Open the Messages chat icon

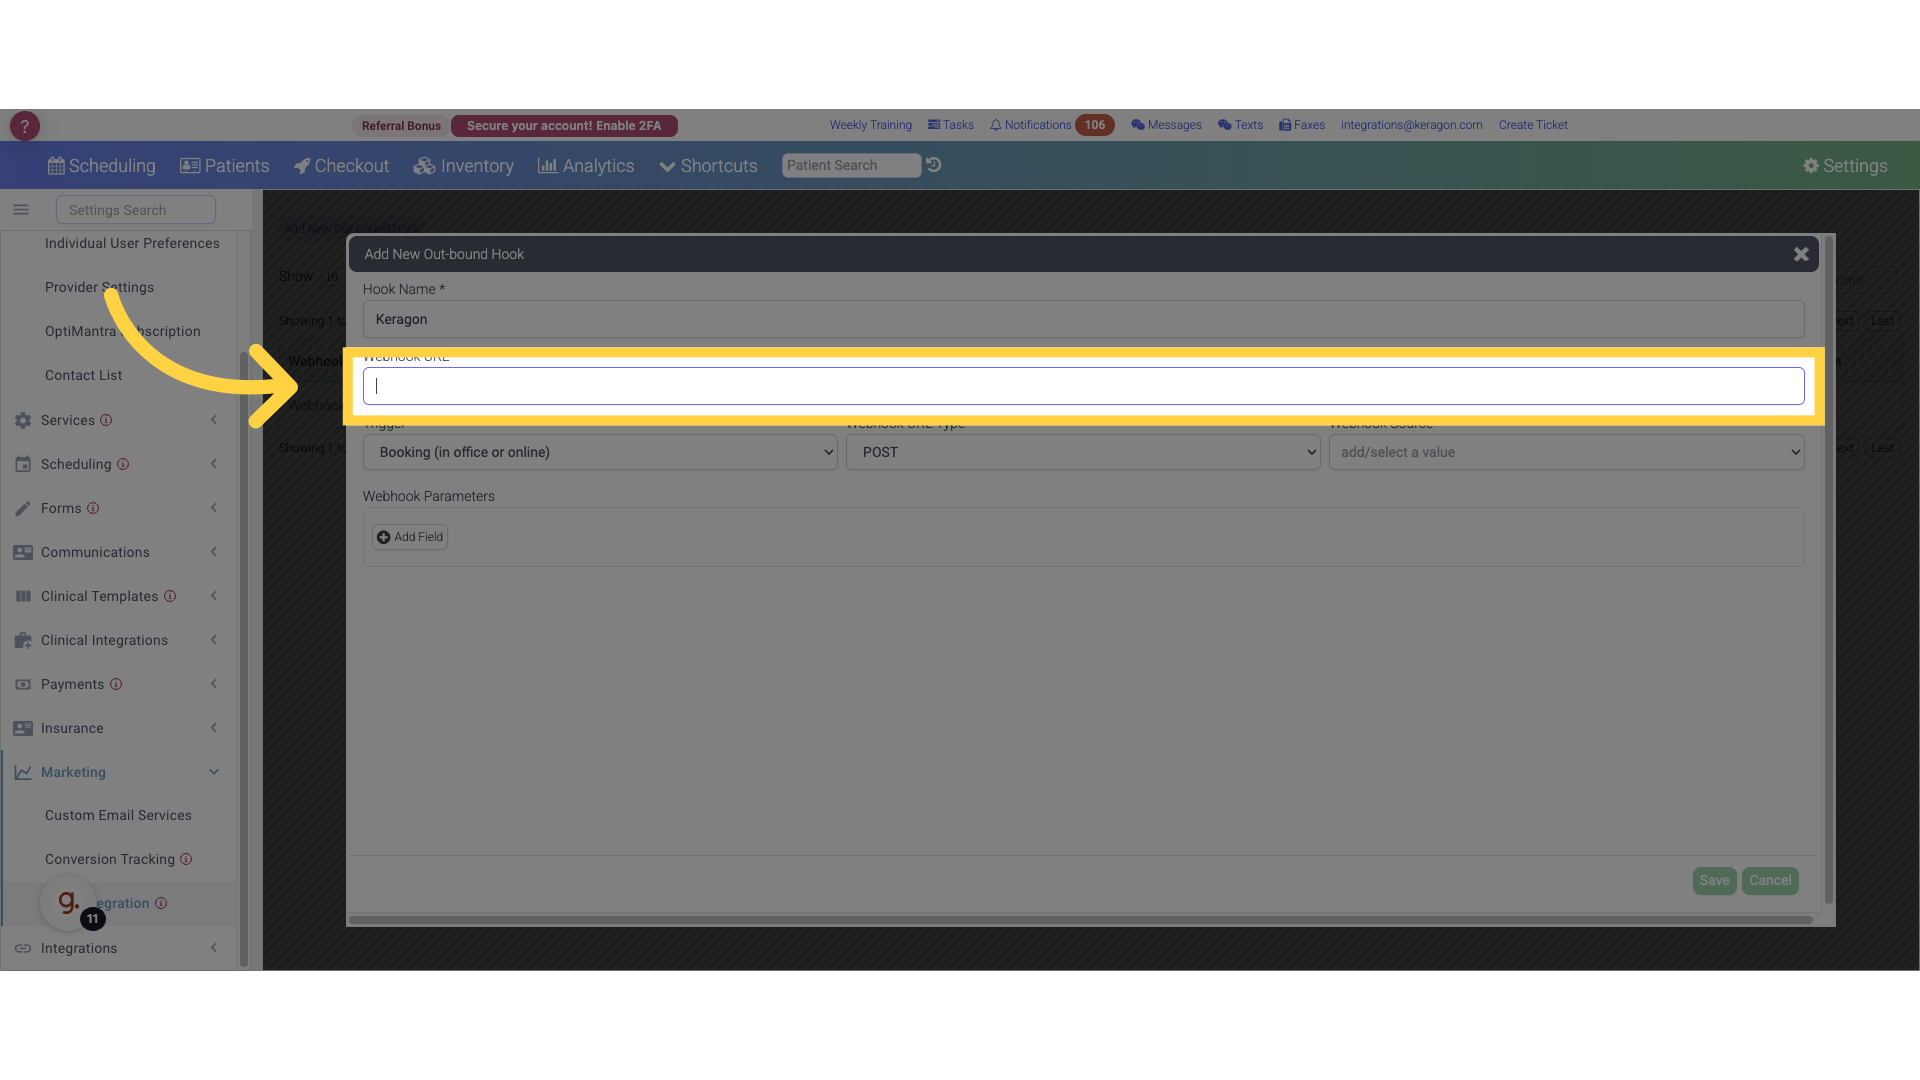pos(1138,125)
